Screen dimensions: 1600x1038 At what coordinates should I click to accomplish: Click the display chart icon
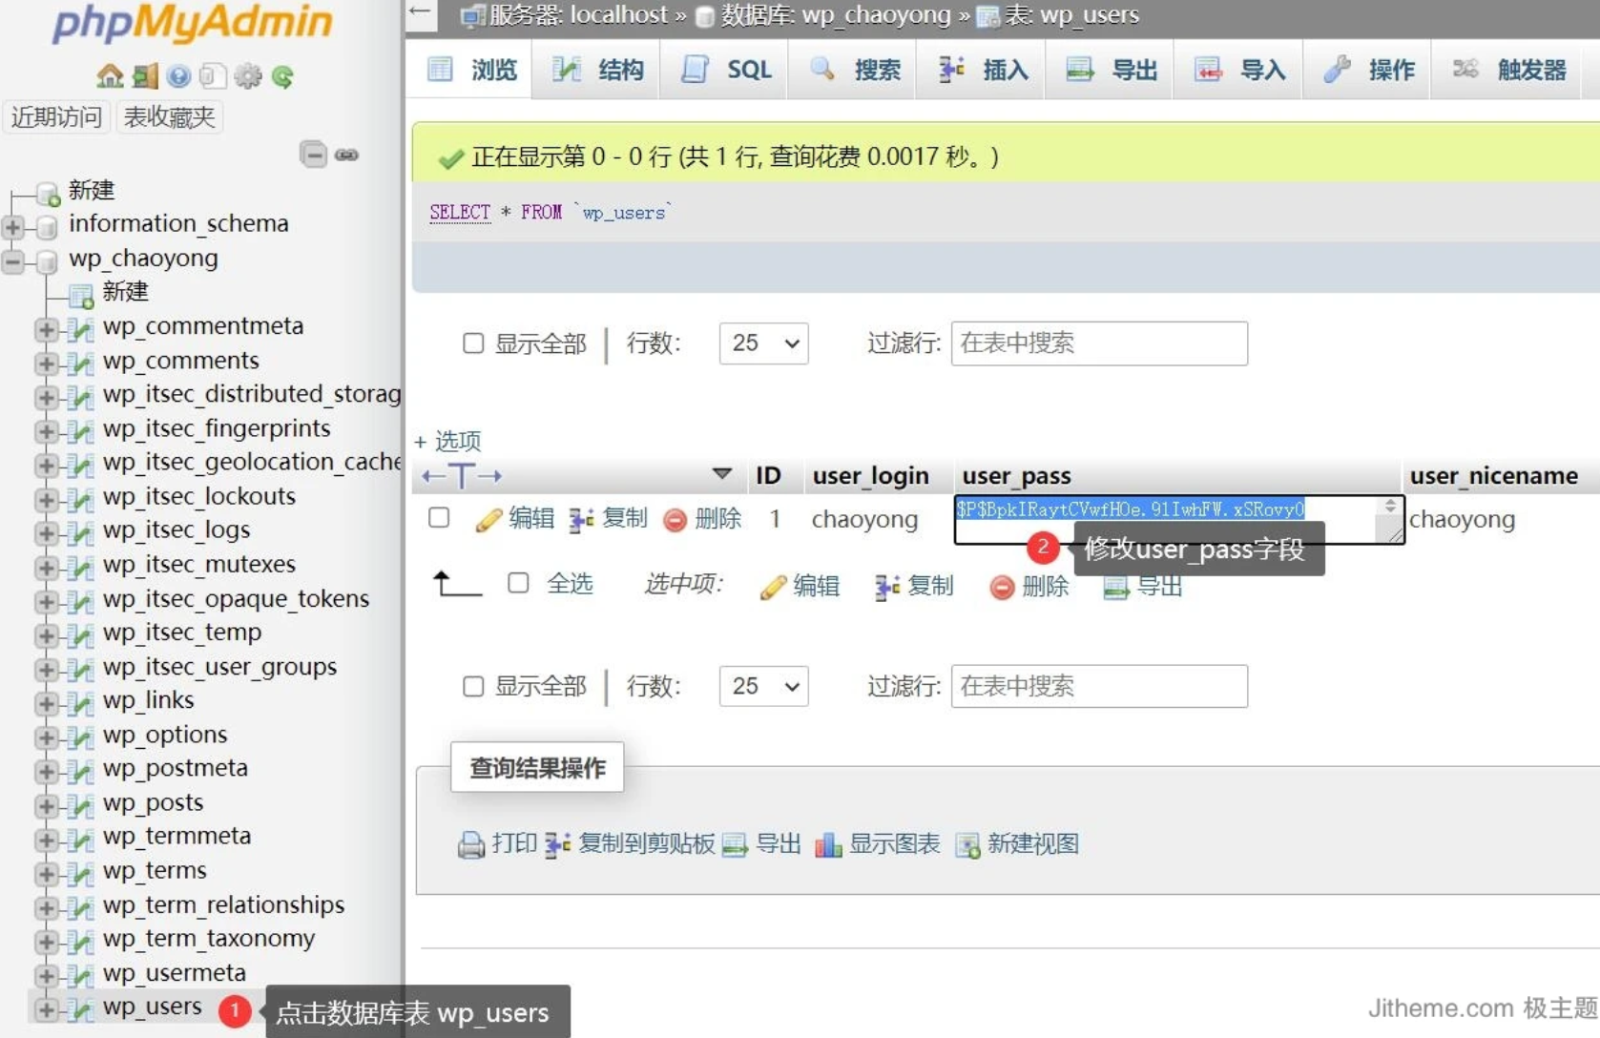coord(828,845)
